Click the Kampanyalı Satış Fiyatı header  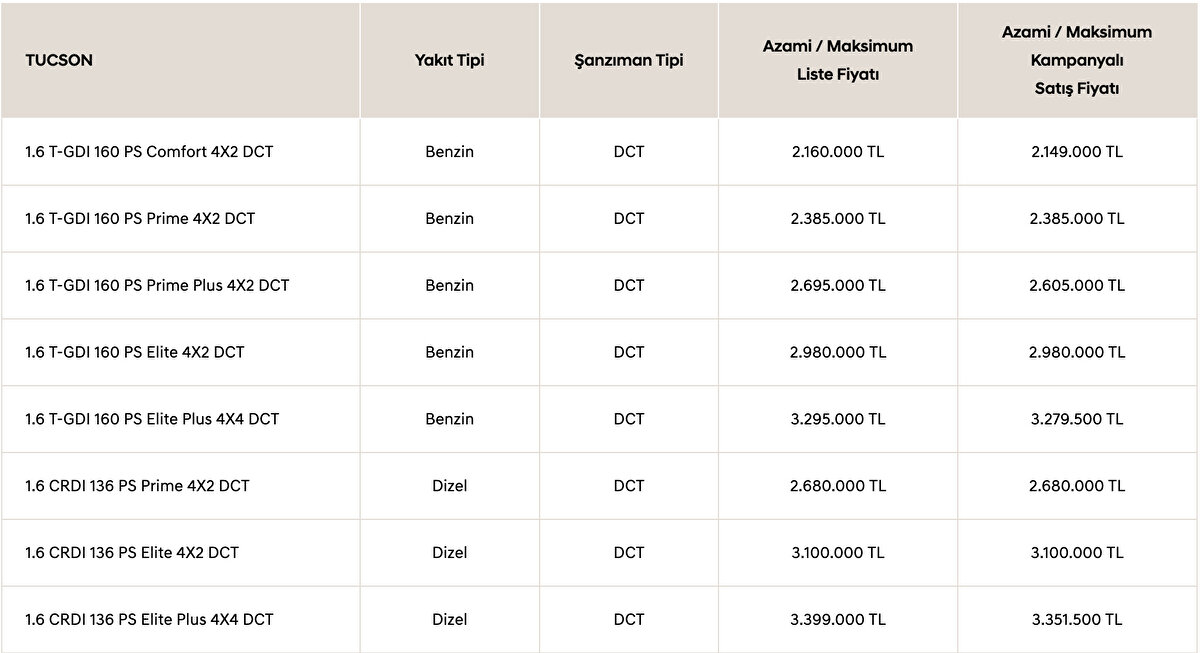1077,60
